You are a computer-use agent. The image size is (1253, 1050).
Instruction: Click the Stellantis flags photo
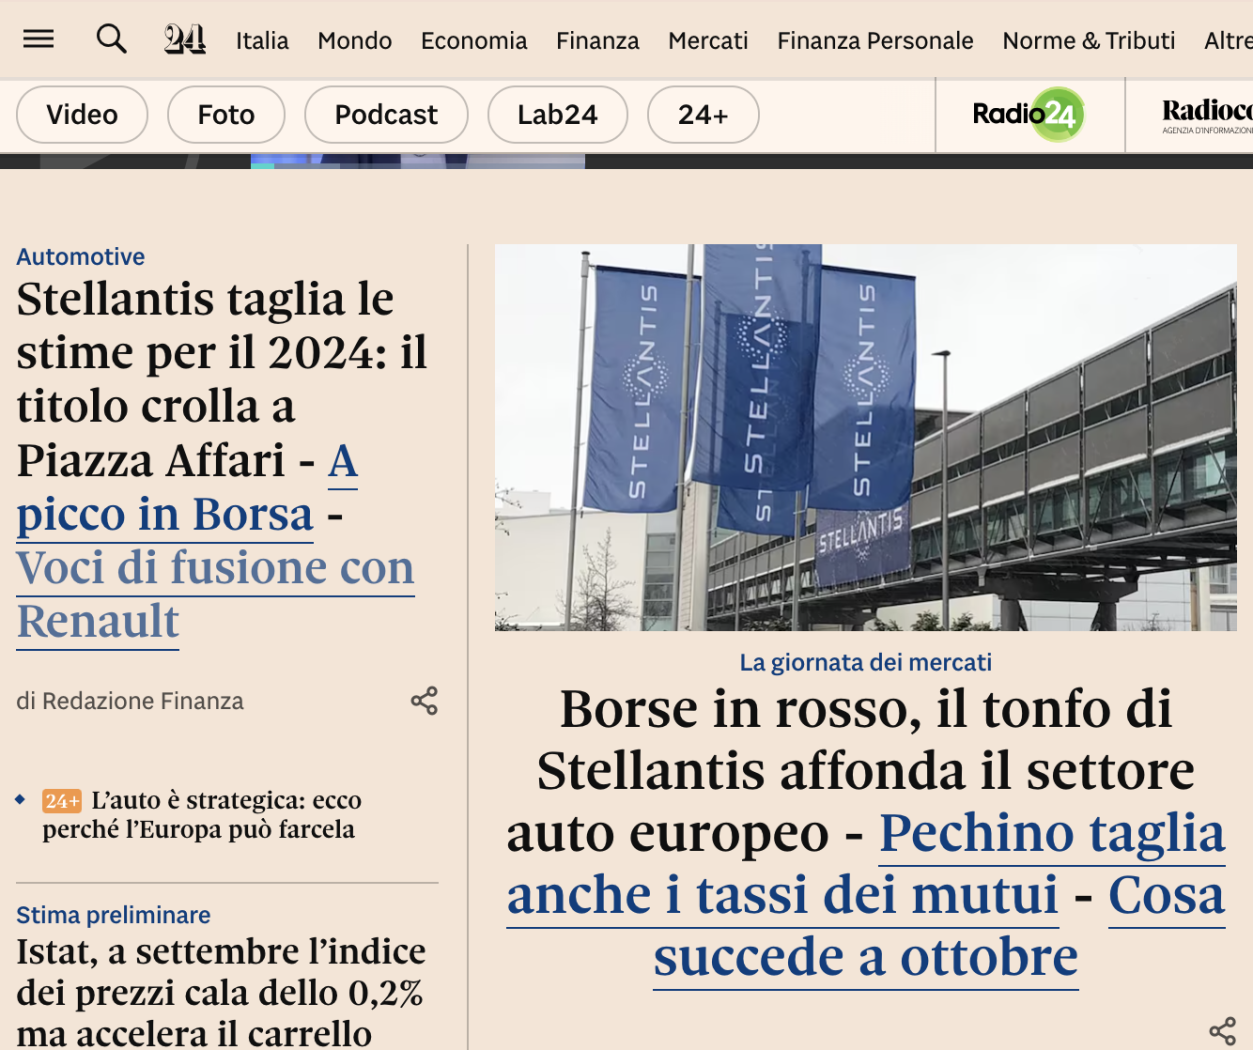pyautogui.click(x=866, y=437)
